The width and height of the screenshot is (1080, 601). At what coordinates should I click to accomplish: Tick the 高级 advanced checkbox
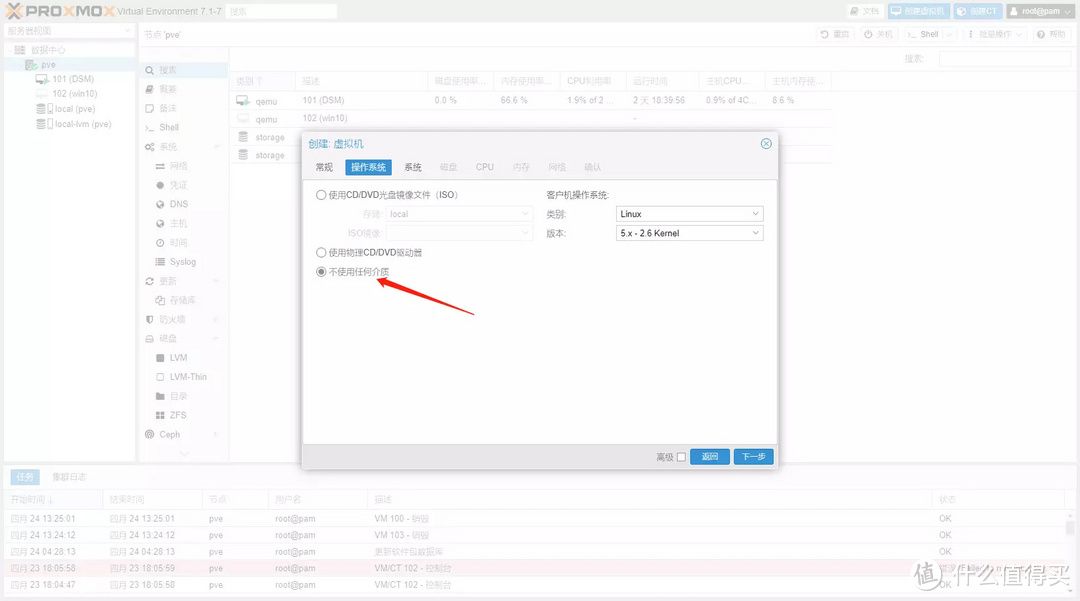point(681,457)
